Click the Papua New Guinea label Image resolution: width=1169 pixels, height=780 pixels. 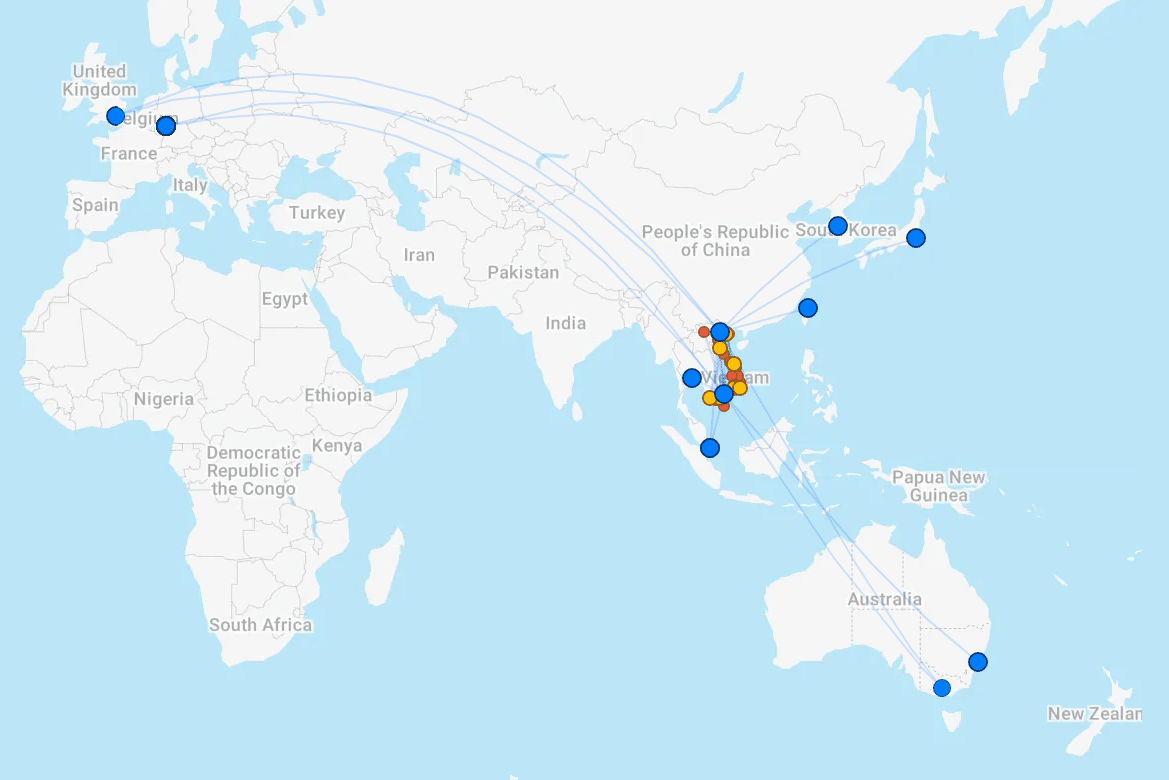(938, 486)
